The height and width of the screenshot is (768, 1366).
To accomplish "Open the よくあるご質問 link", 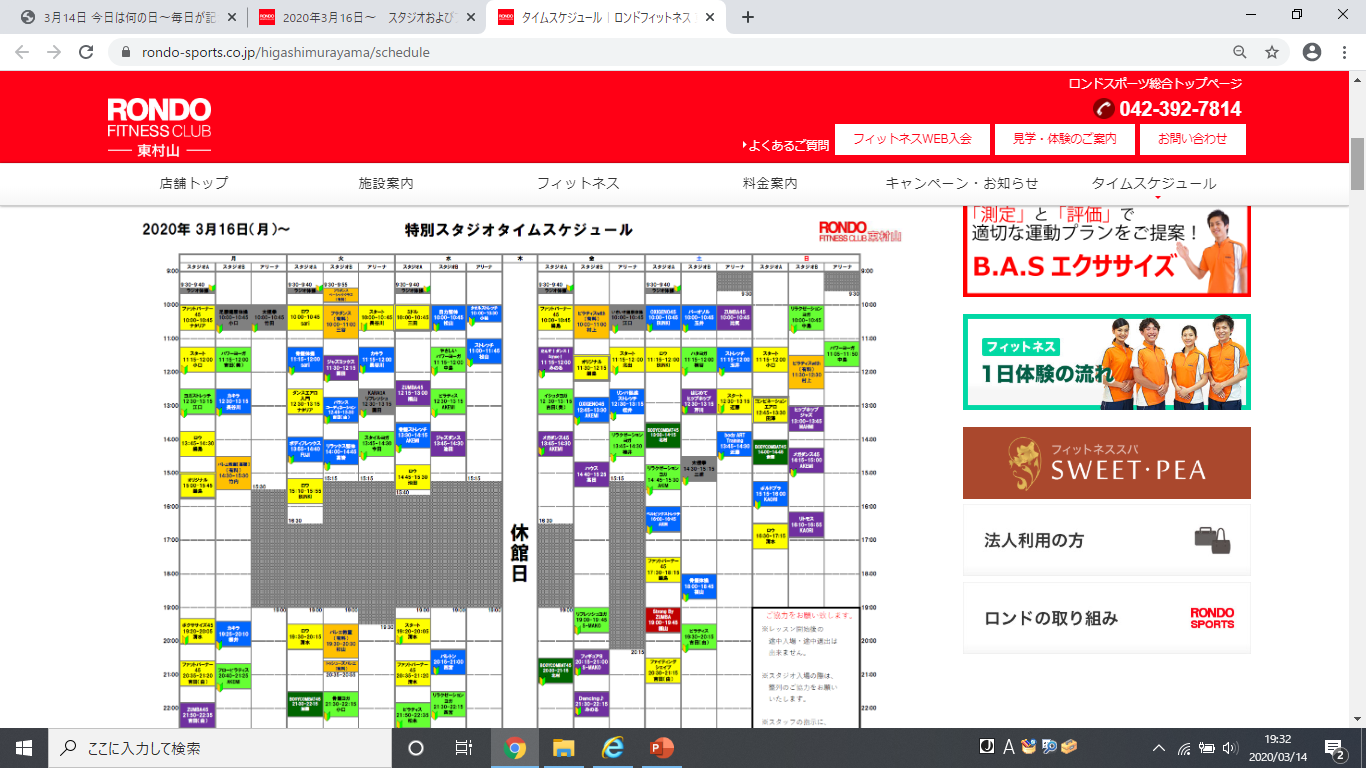I will pyautogui.click(x=788, y=145).
